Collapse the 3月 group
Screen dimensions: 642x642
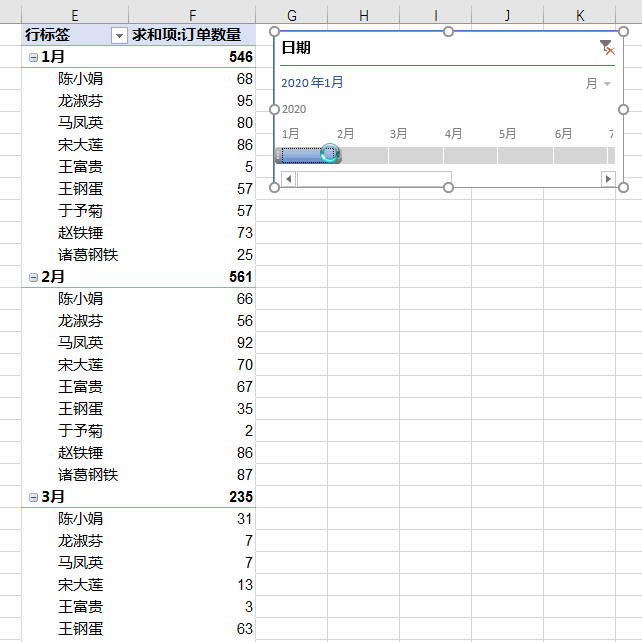33,497
